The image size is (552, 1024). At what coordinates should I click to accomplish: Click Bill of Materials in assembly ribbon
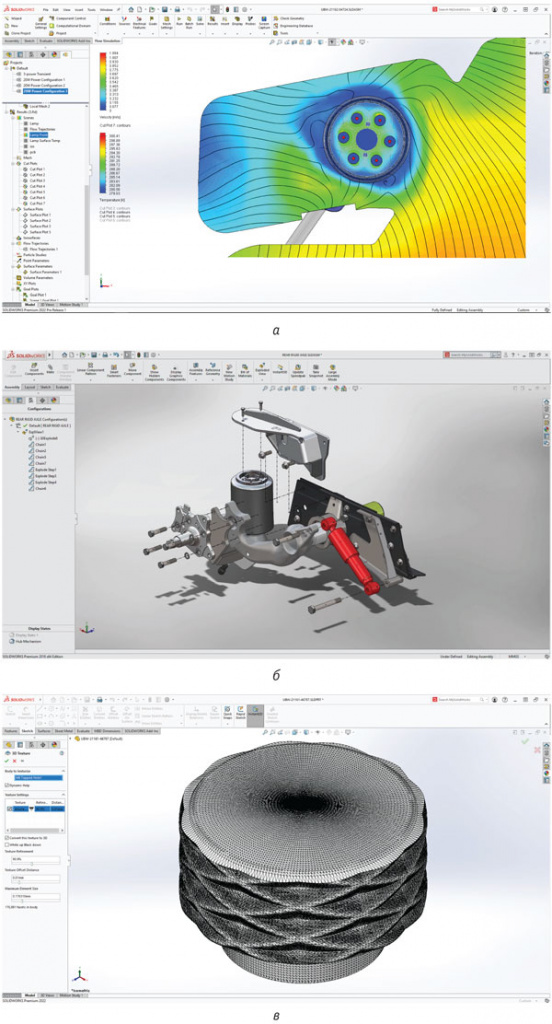(x=244, y=371)
